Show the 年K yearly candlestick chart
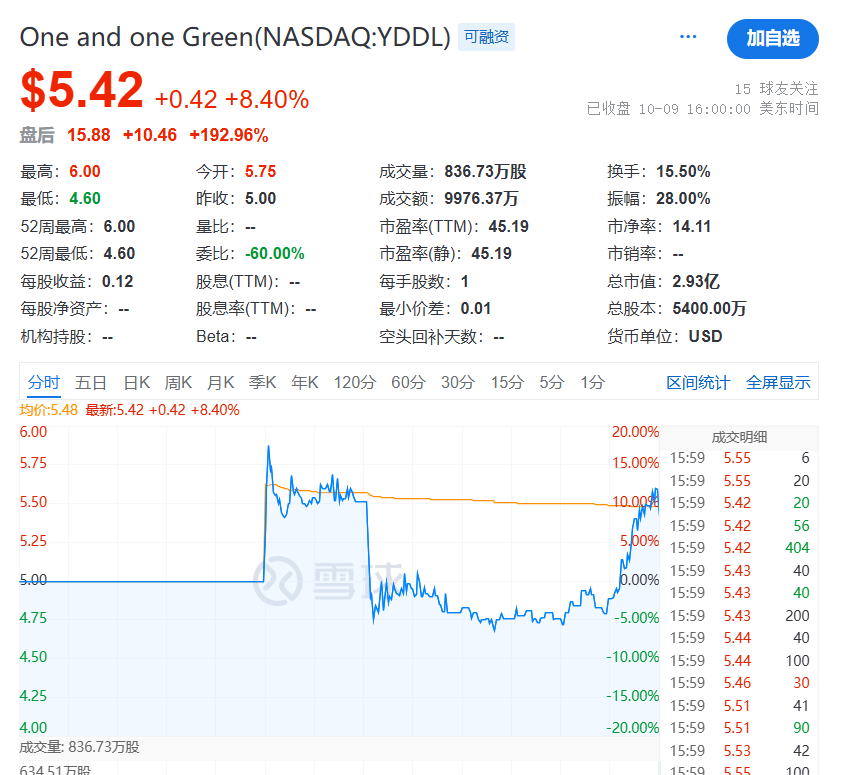This screenshot has width=856, height=775. point(304,382)
